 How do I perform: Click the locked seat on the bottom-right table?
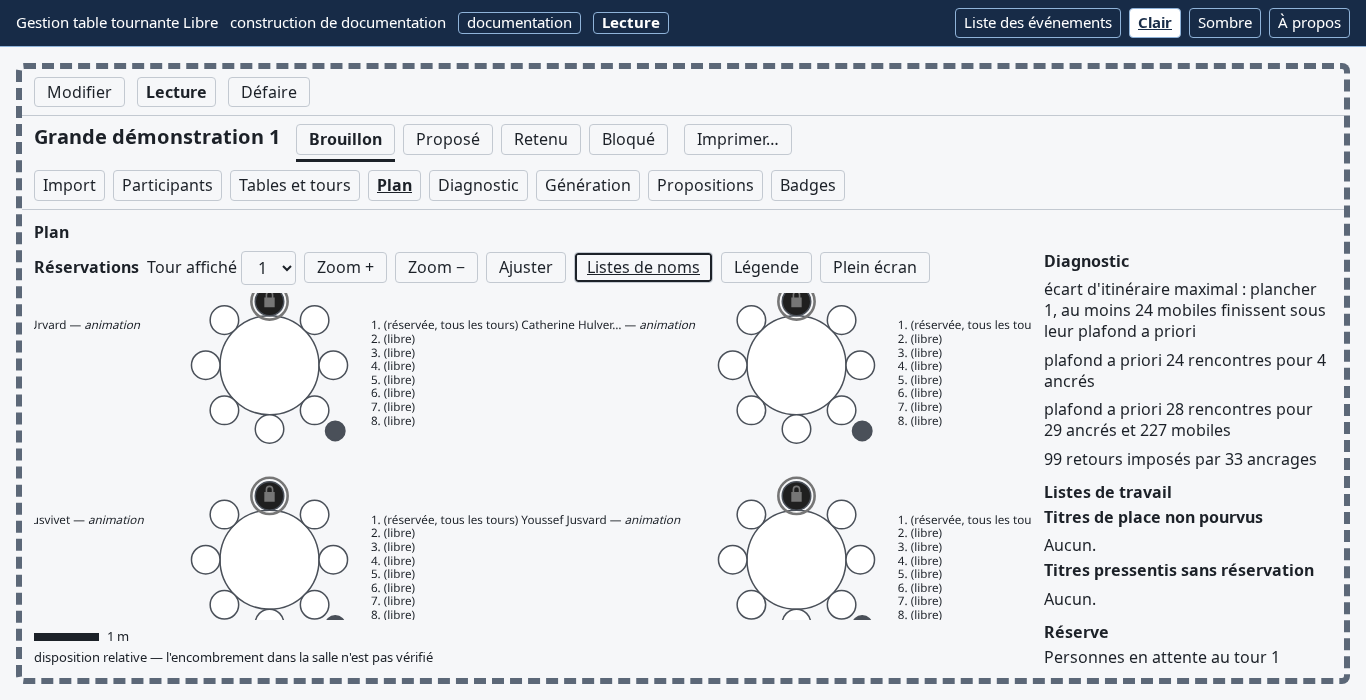796,495
